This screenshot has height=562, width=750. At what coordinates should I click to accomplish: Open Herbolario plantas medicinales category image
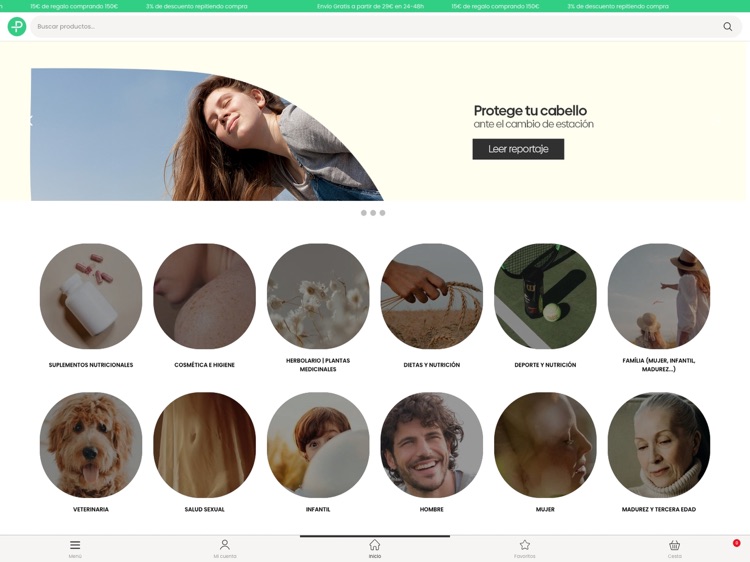pos(318,296)
